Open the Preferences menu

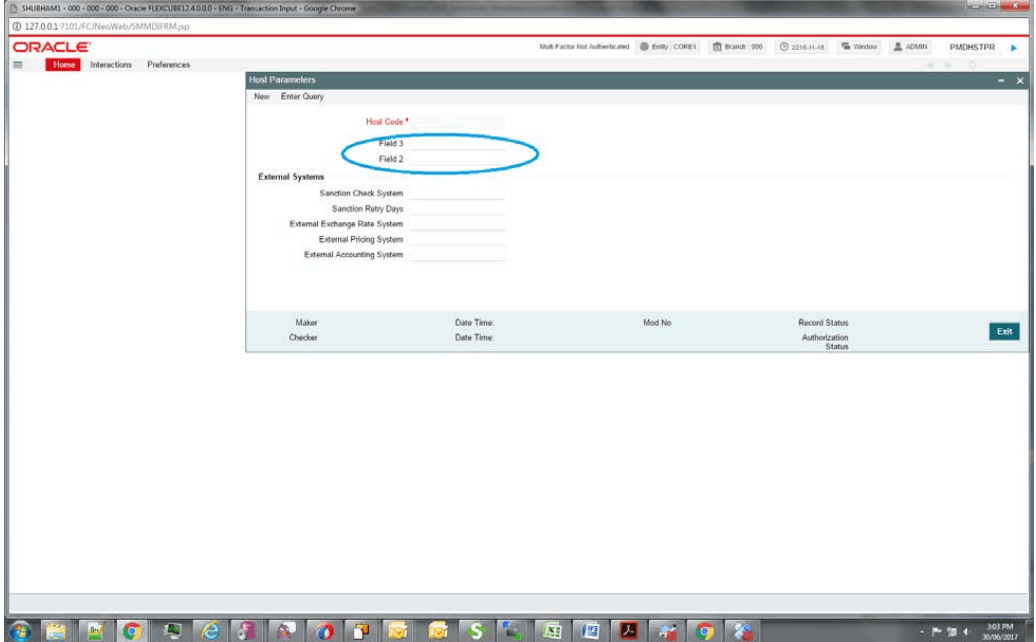(168, 65)
